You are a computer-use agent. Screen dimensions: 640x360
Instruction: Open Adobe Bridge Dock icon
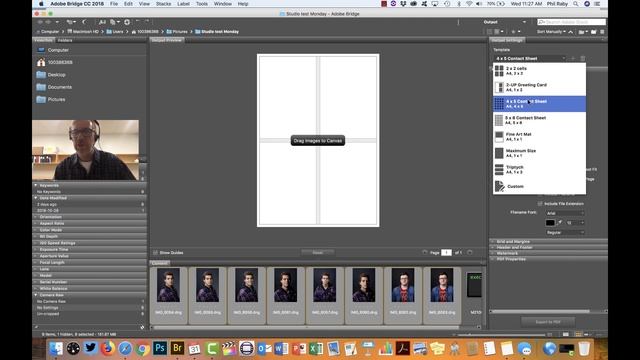[177, 348]
